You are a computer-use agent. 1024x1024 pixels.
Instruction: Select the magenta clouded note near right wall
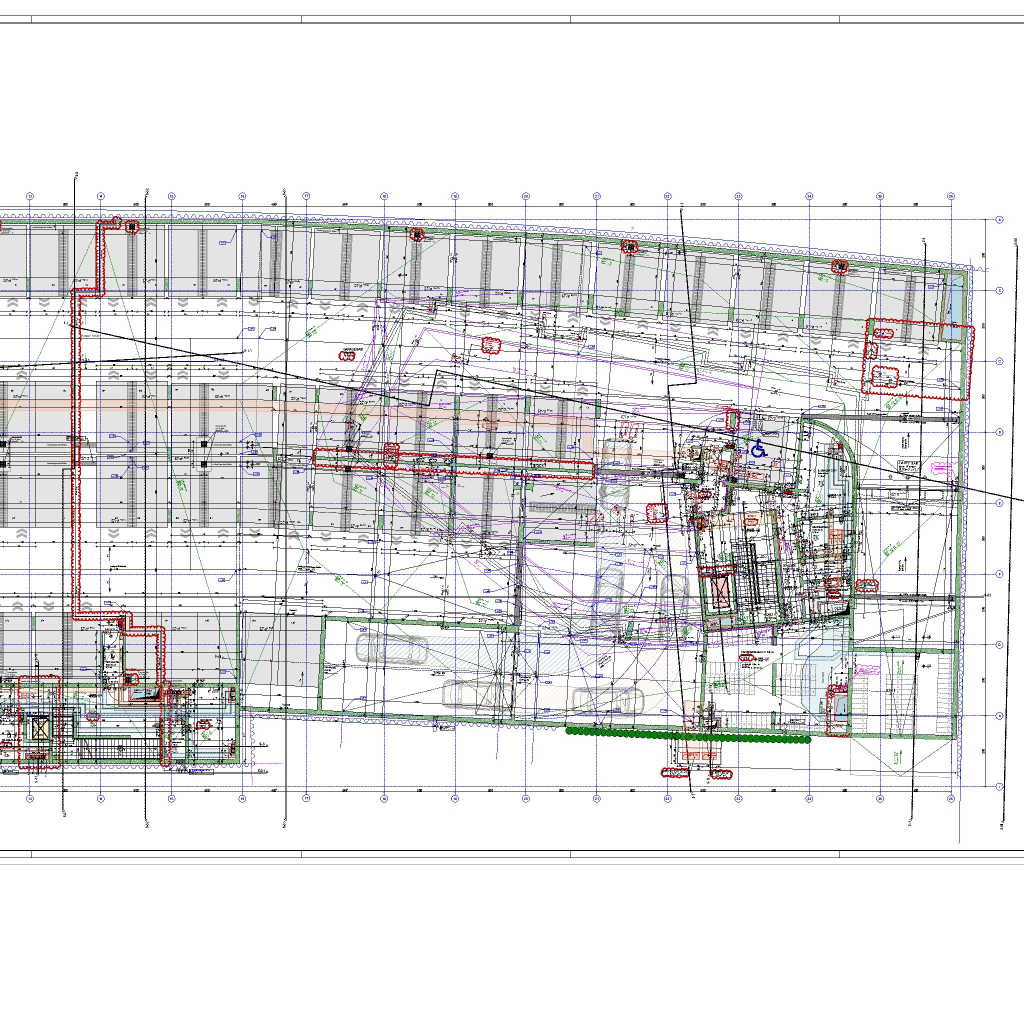tap(940, 466)
